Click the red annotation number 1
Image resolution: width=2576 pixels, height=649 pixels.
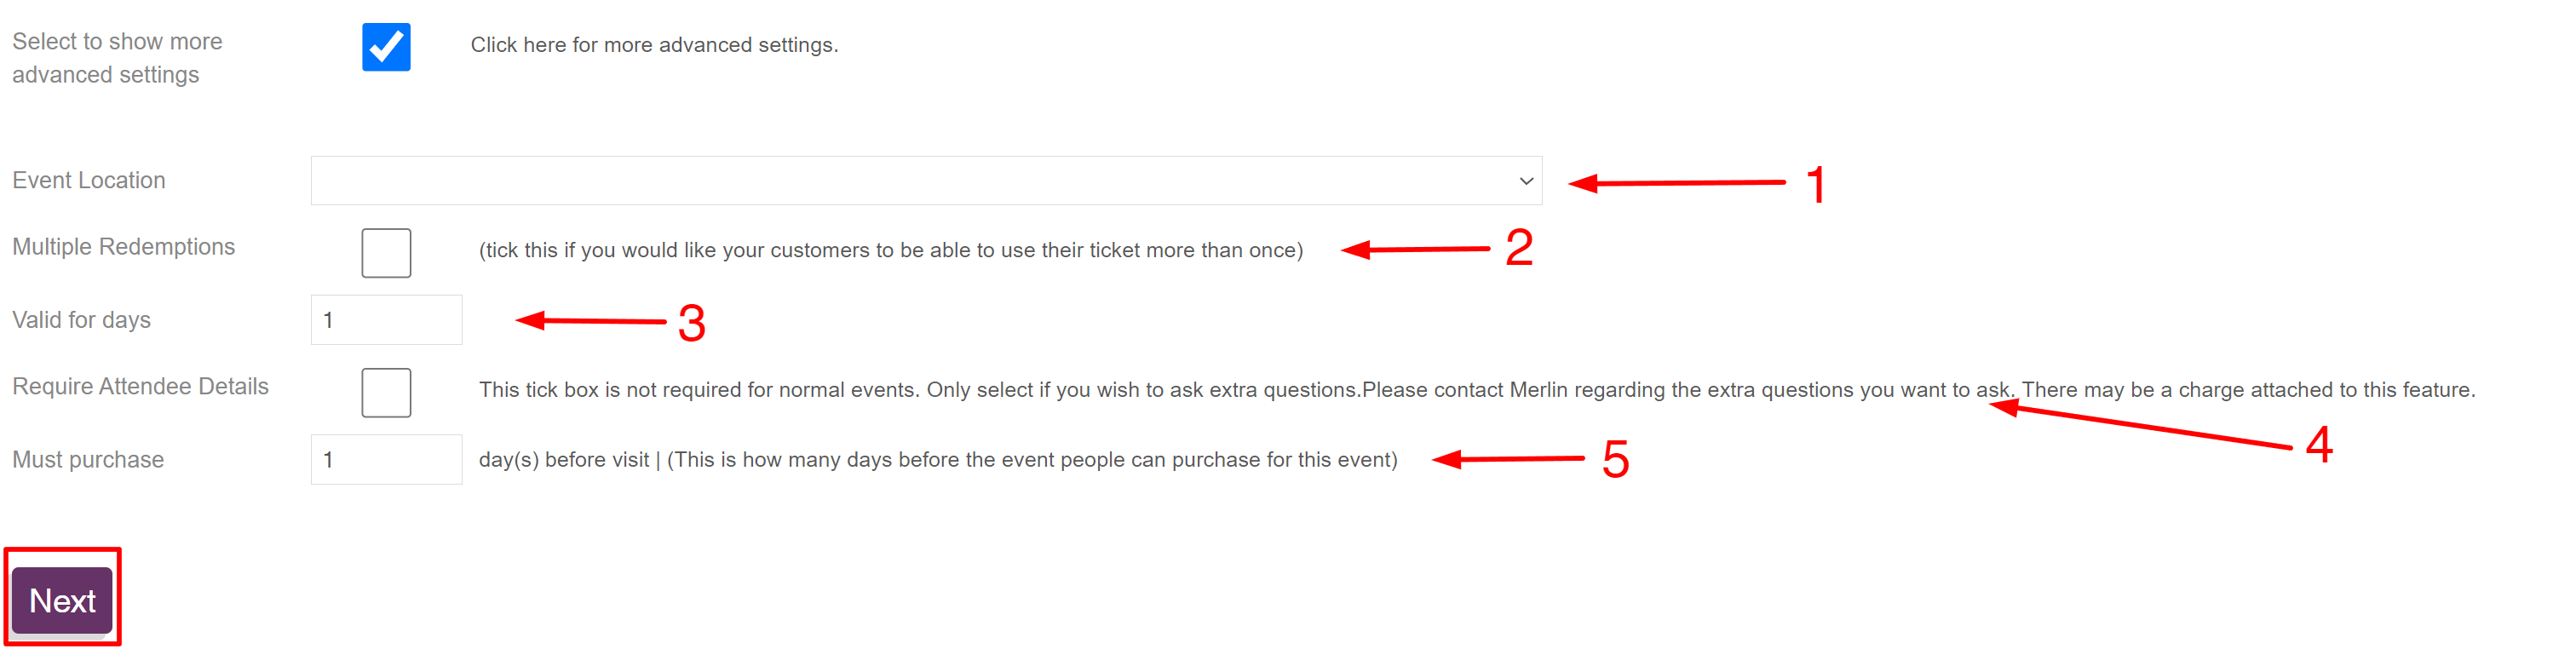(1816, 186)
